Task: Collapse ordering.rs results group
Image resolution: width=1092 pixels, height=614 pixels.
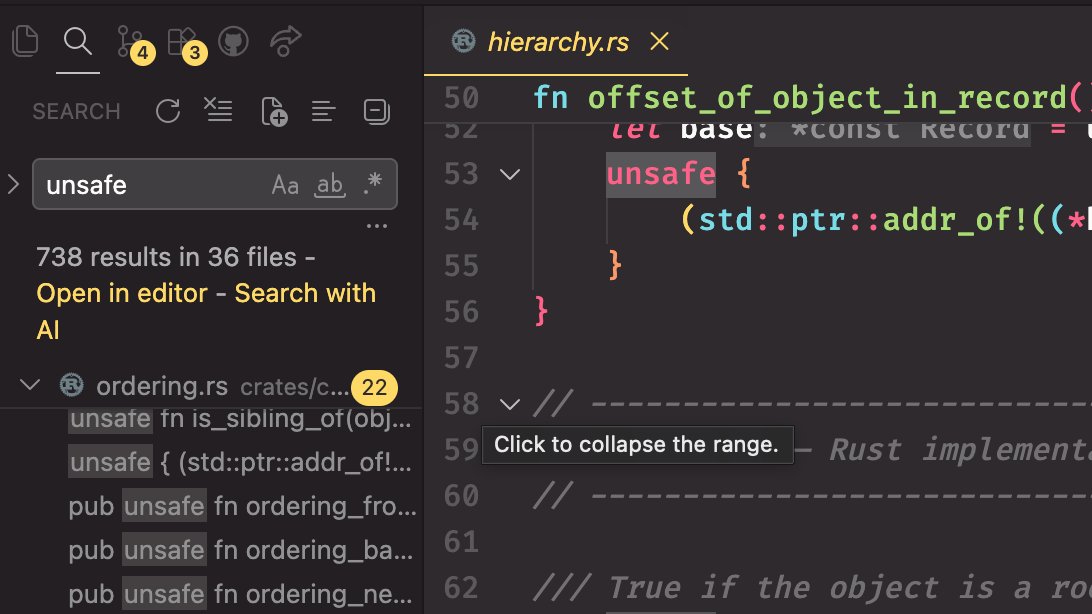Action: pyautogui.click(x=29, y=385)
